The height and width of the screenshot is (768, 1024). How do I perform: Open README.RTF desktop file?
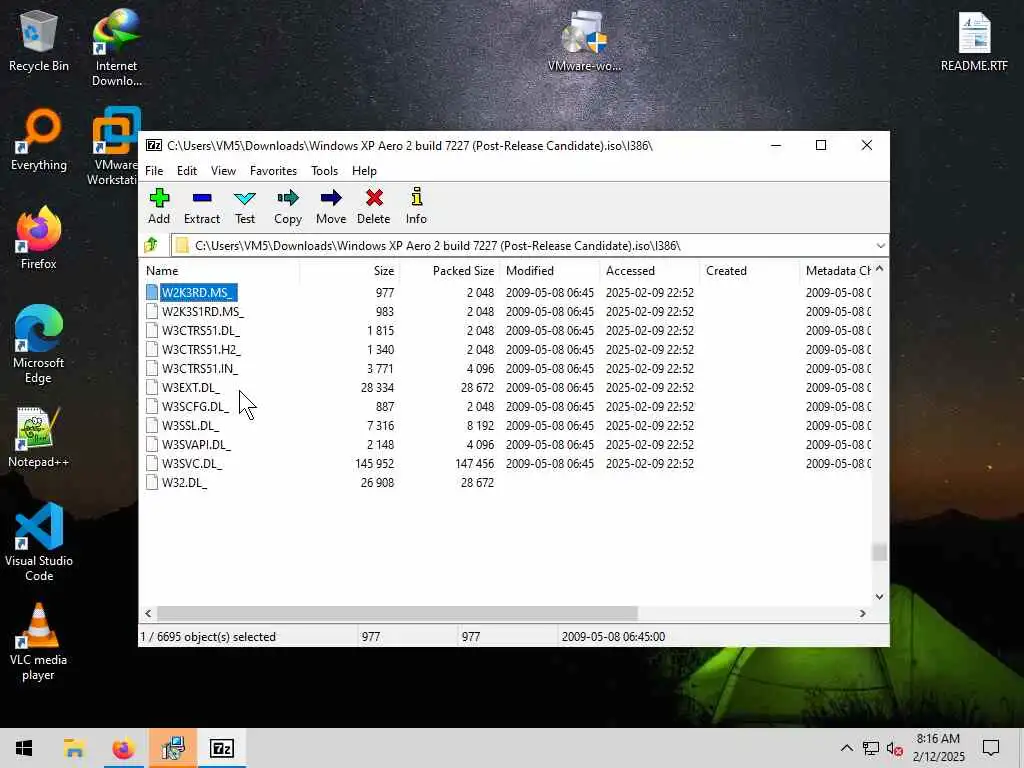coord(974,41)
